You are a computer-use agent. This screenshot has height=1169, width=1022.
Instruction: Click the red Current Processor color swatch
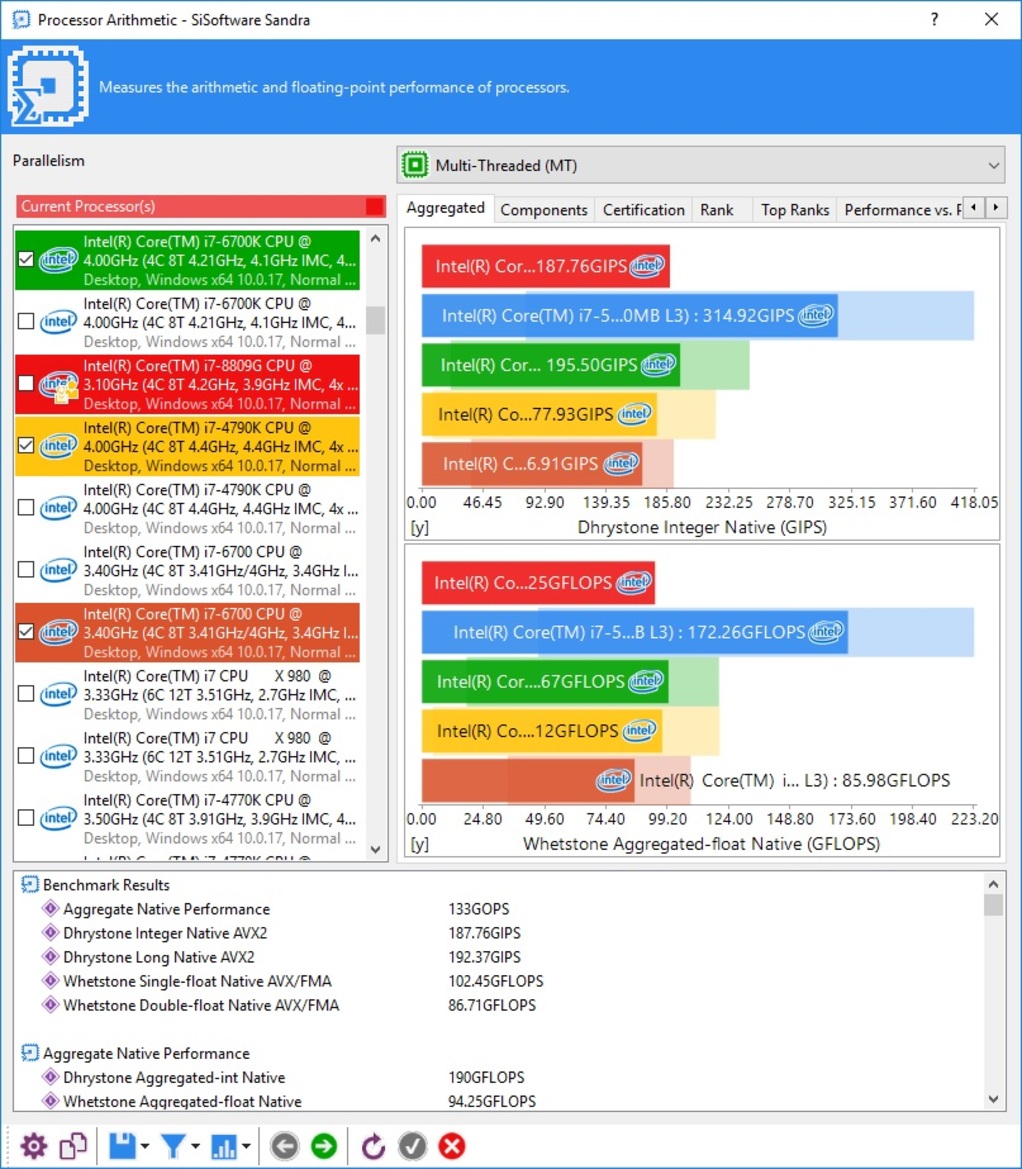tap(375, 207)
